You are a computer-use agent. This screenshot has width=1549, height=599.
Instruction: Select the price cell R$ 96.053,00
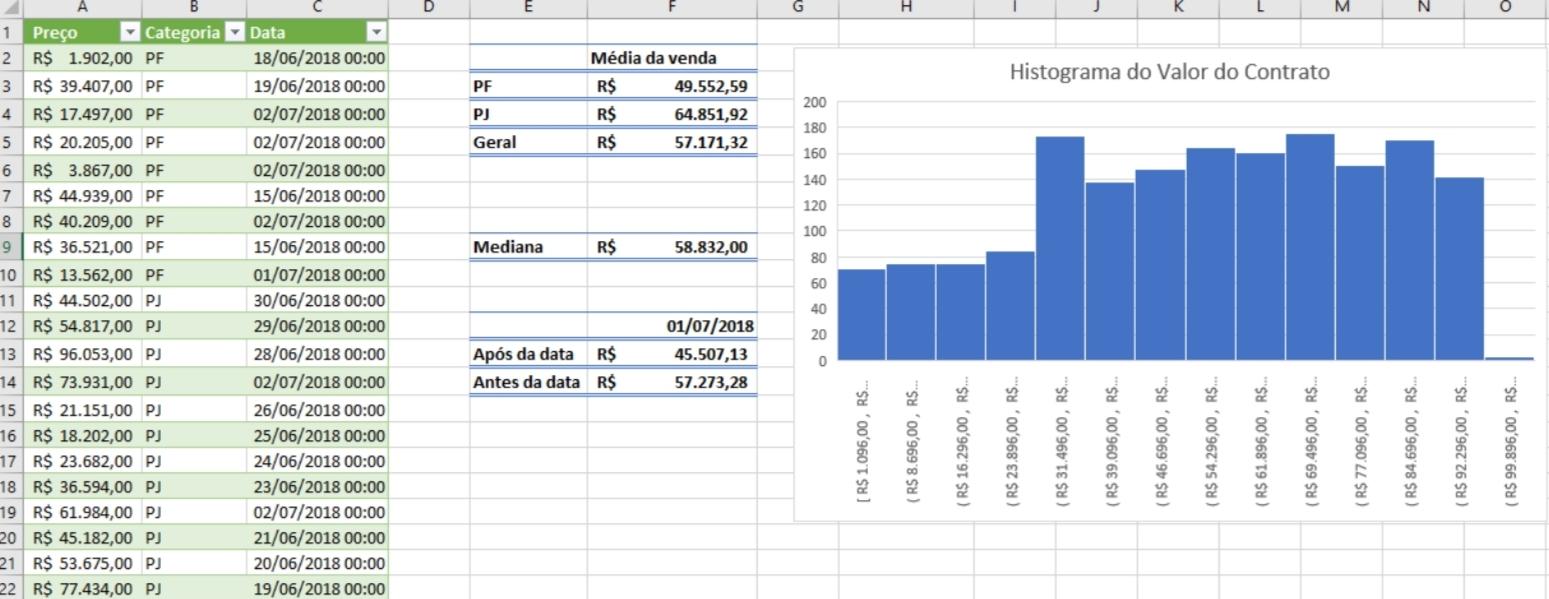[x=82, y=354]
